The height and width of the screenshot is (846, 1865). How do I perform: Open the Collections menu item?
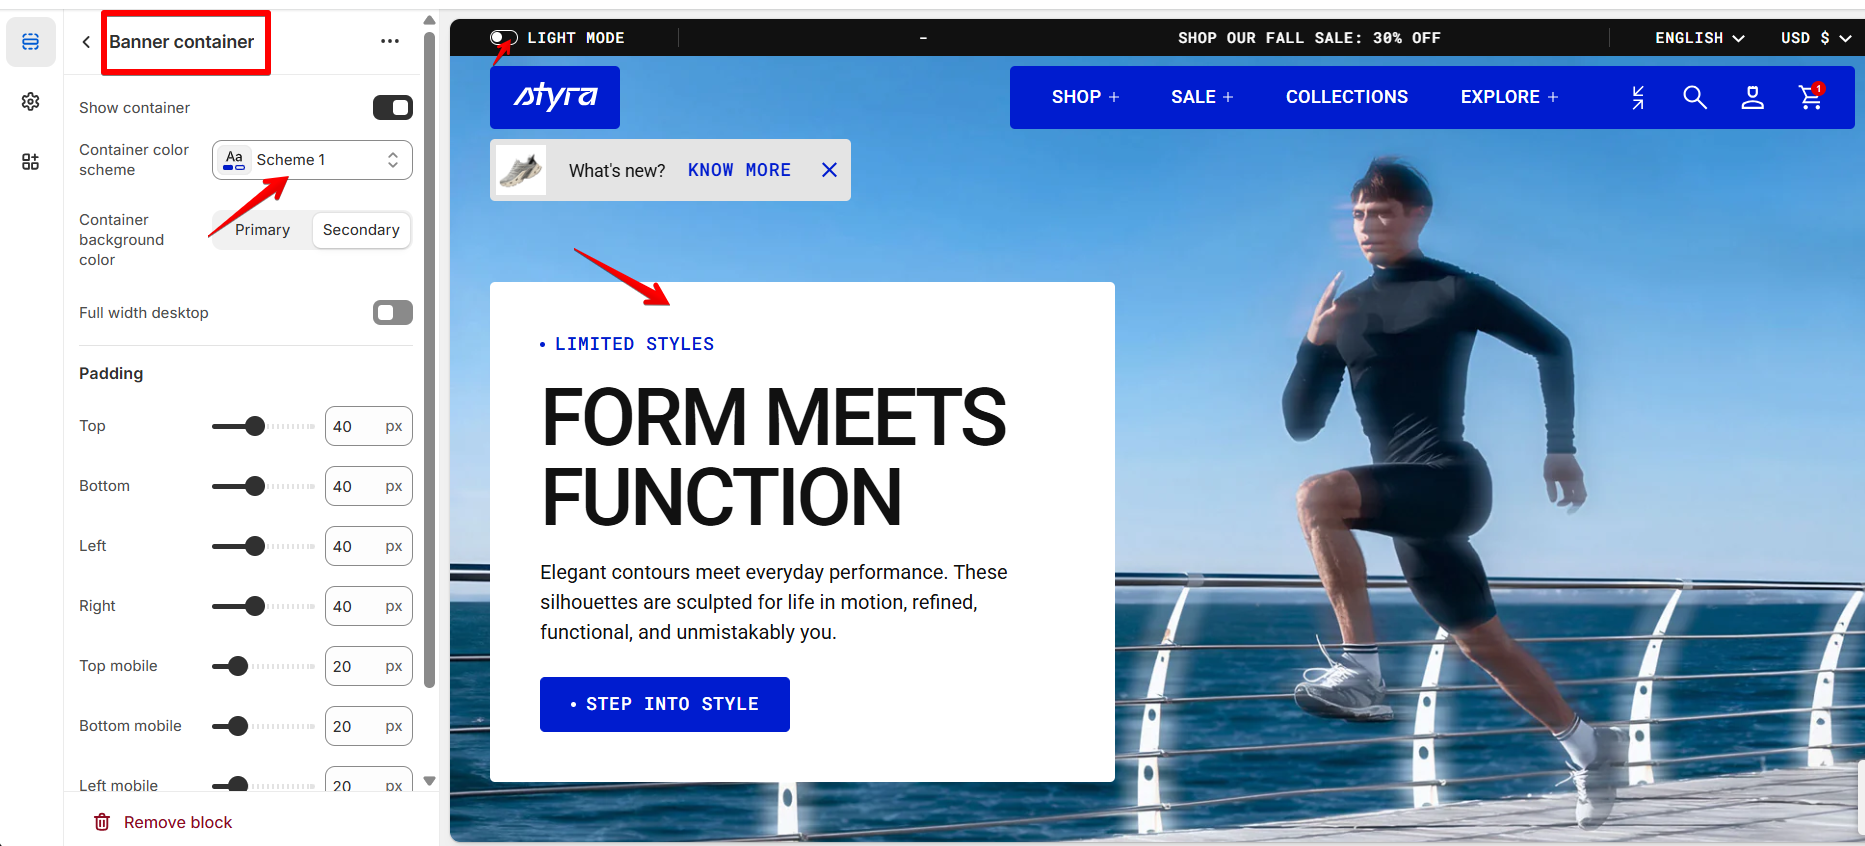[1346, 97]
